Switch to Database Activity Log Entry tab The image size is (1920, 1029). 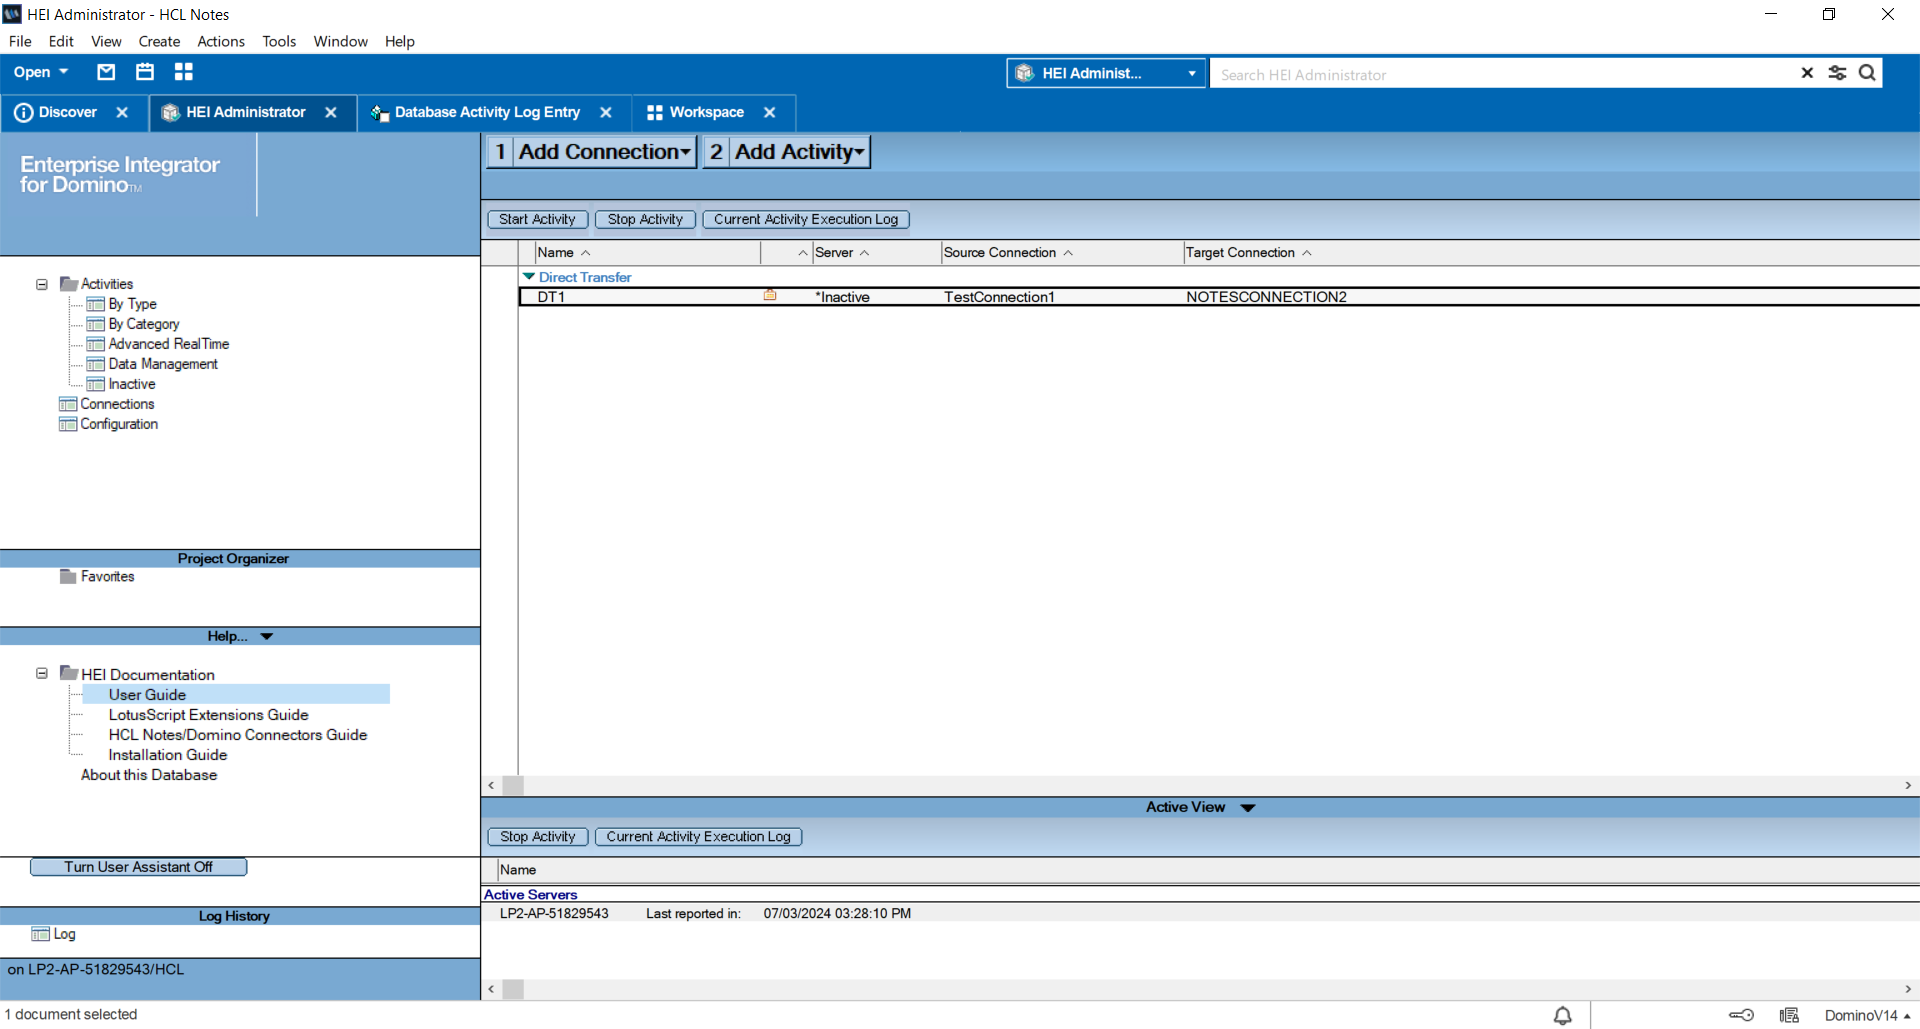tap(487, 112)
